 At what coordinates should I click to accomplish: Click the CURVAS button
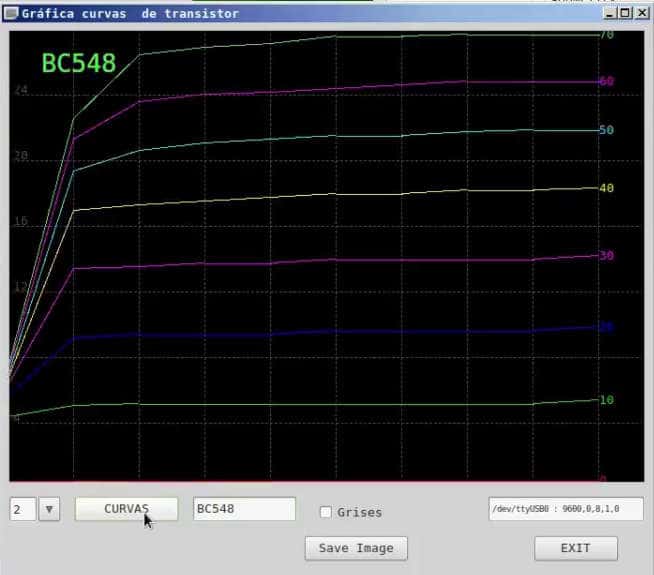(x=126, y=509)
